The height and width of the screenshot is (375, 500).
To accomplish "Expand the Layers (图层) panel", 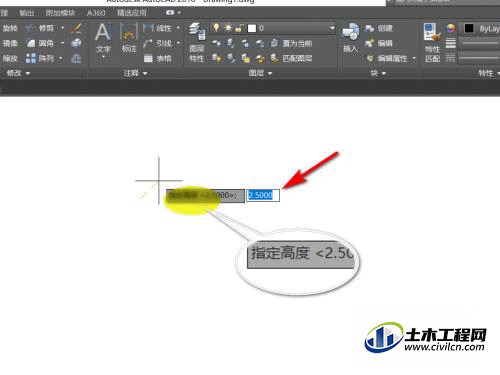I will pos(260,73).
